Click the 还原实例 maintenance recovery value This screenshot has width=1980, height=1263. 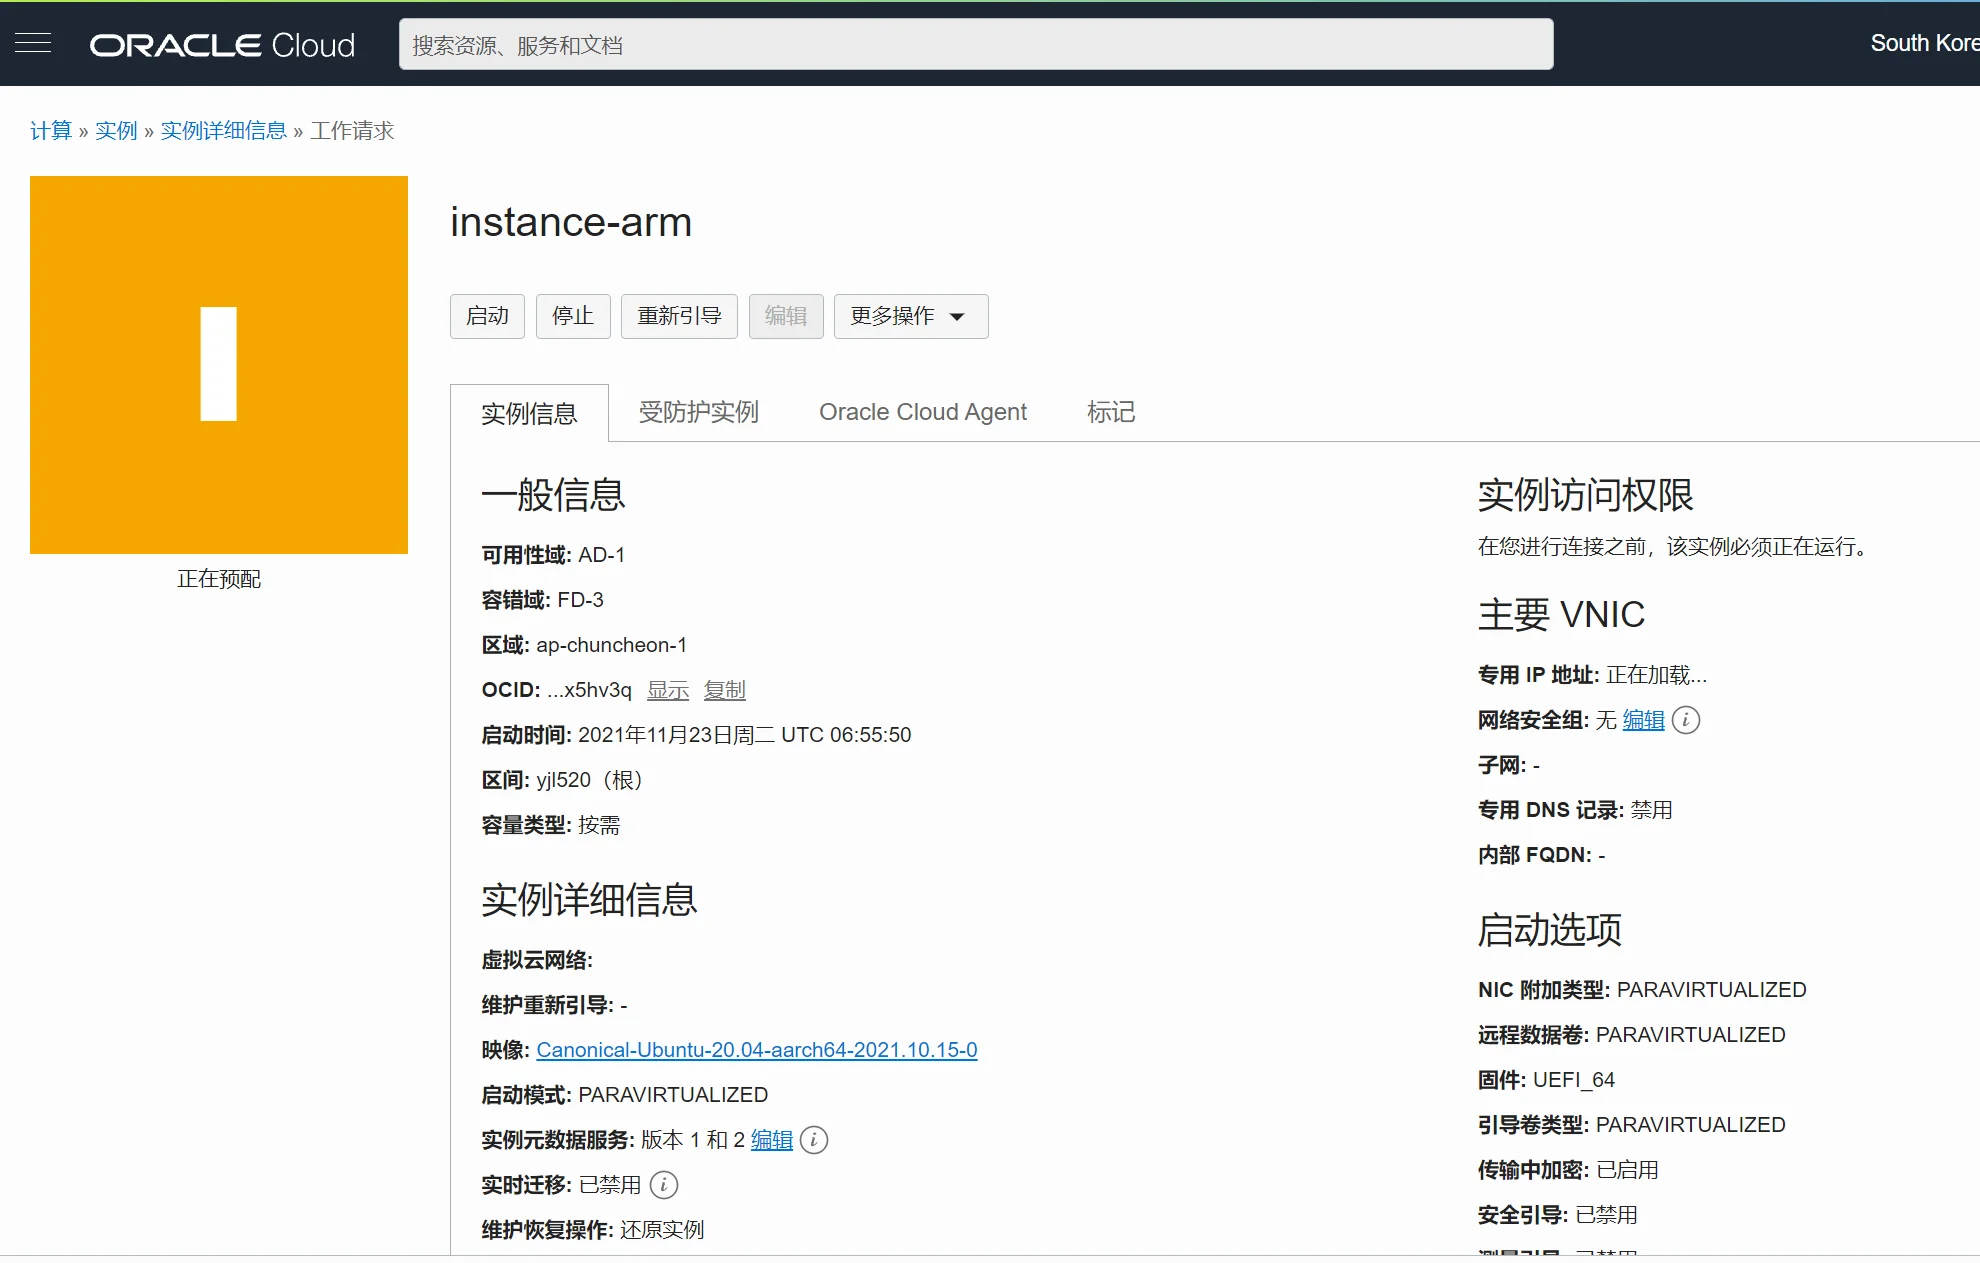[662, 1230]
